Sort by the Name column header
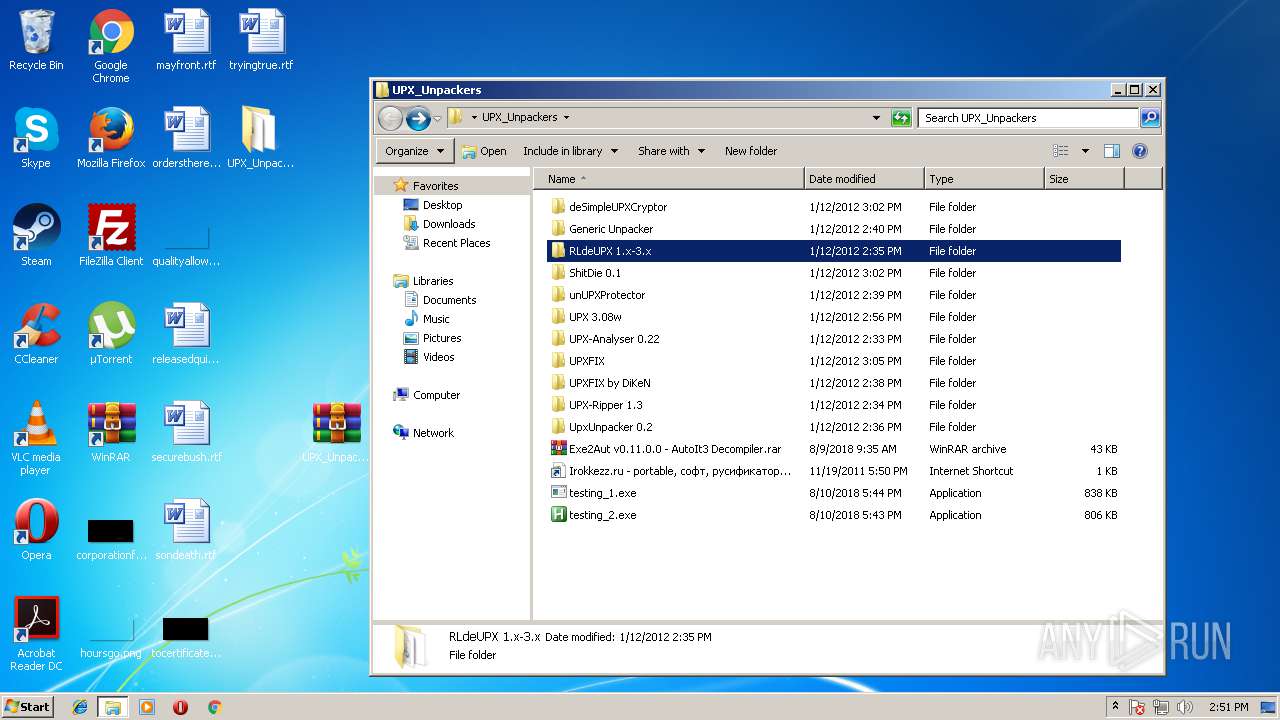Viewport: 1280px width, 720px height. pyautogui.click(x=669, y=179)
